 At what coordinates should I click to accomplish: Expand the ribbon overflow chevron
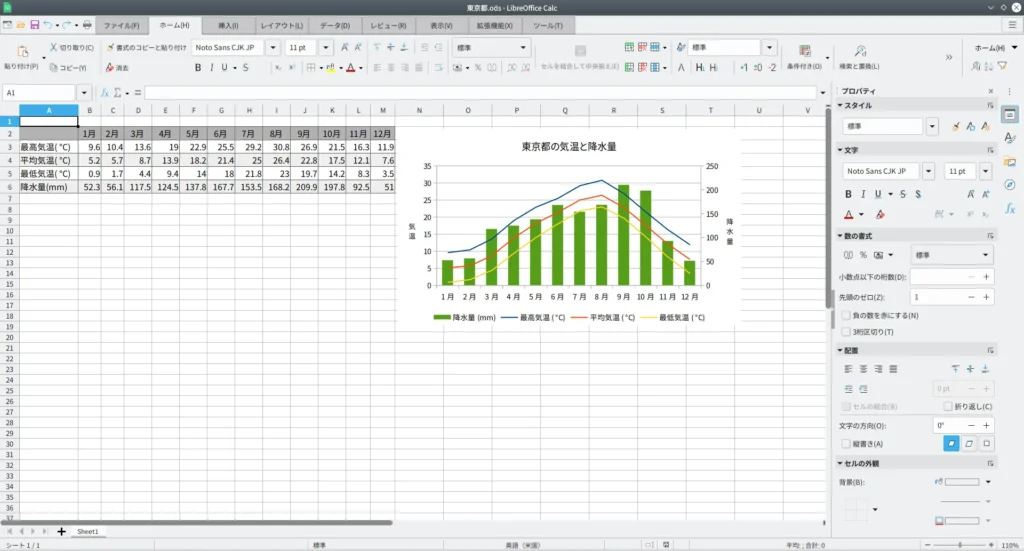pos(949,57)
